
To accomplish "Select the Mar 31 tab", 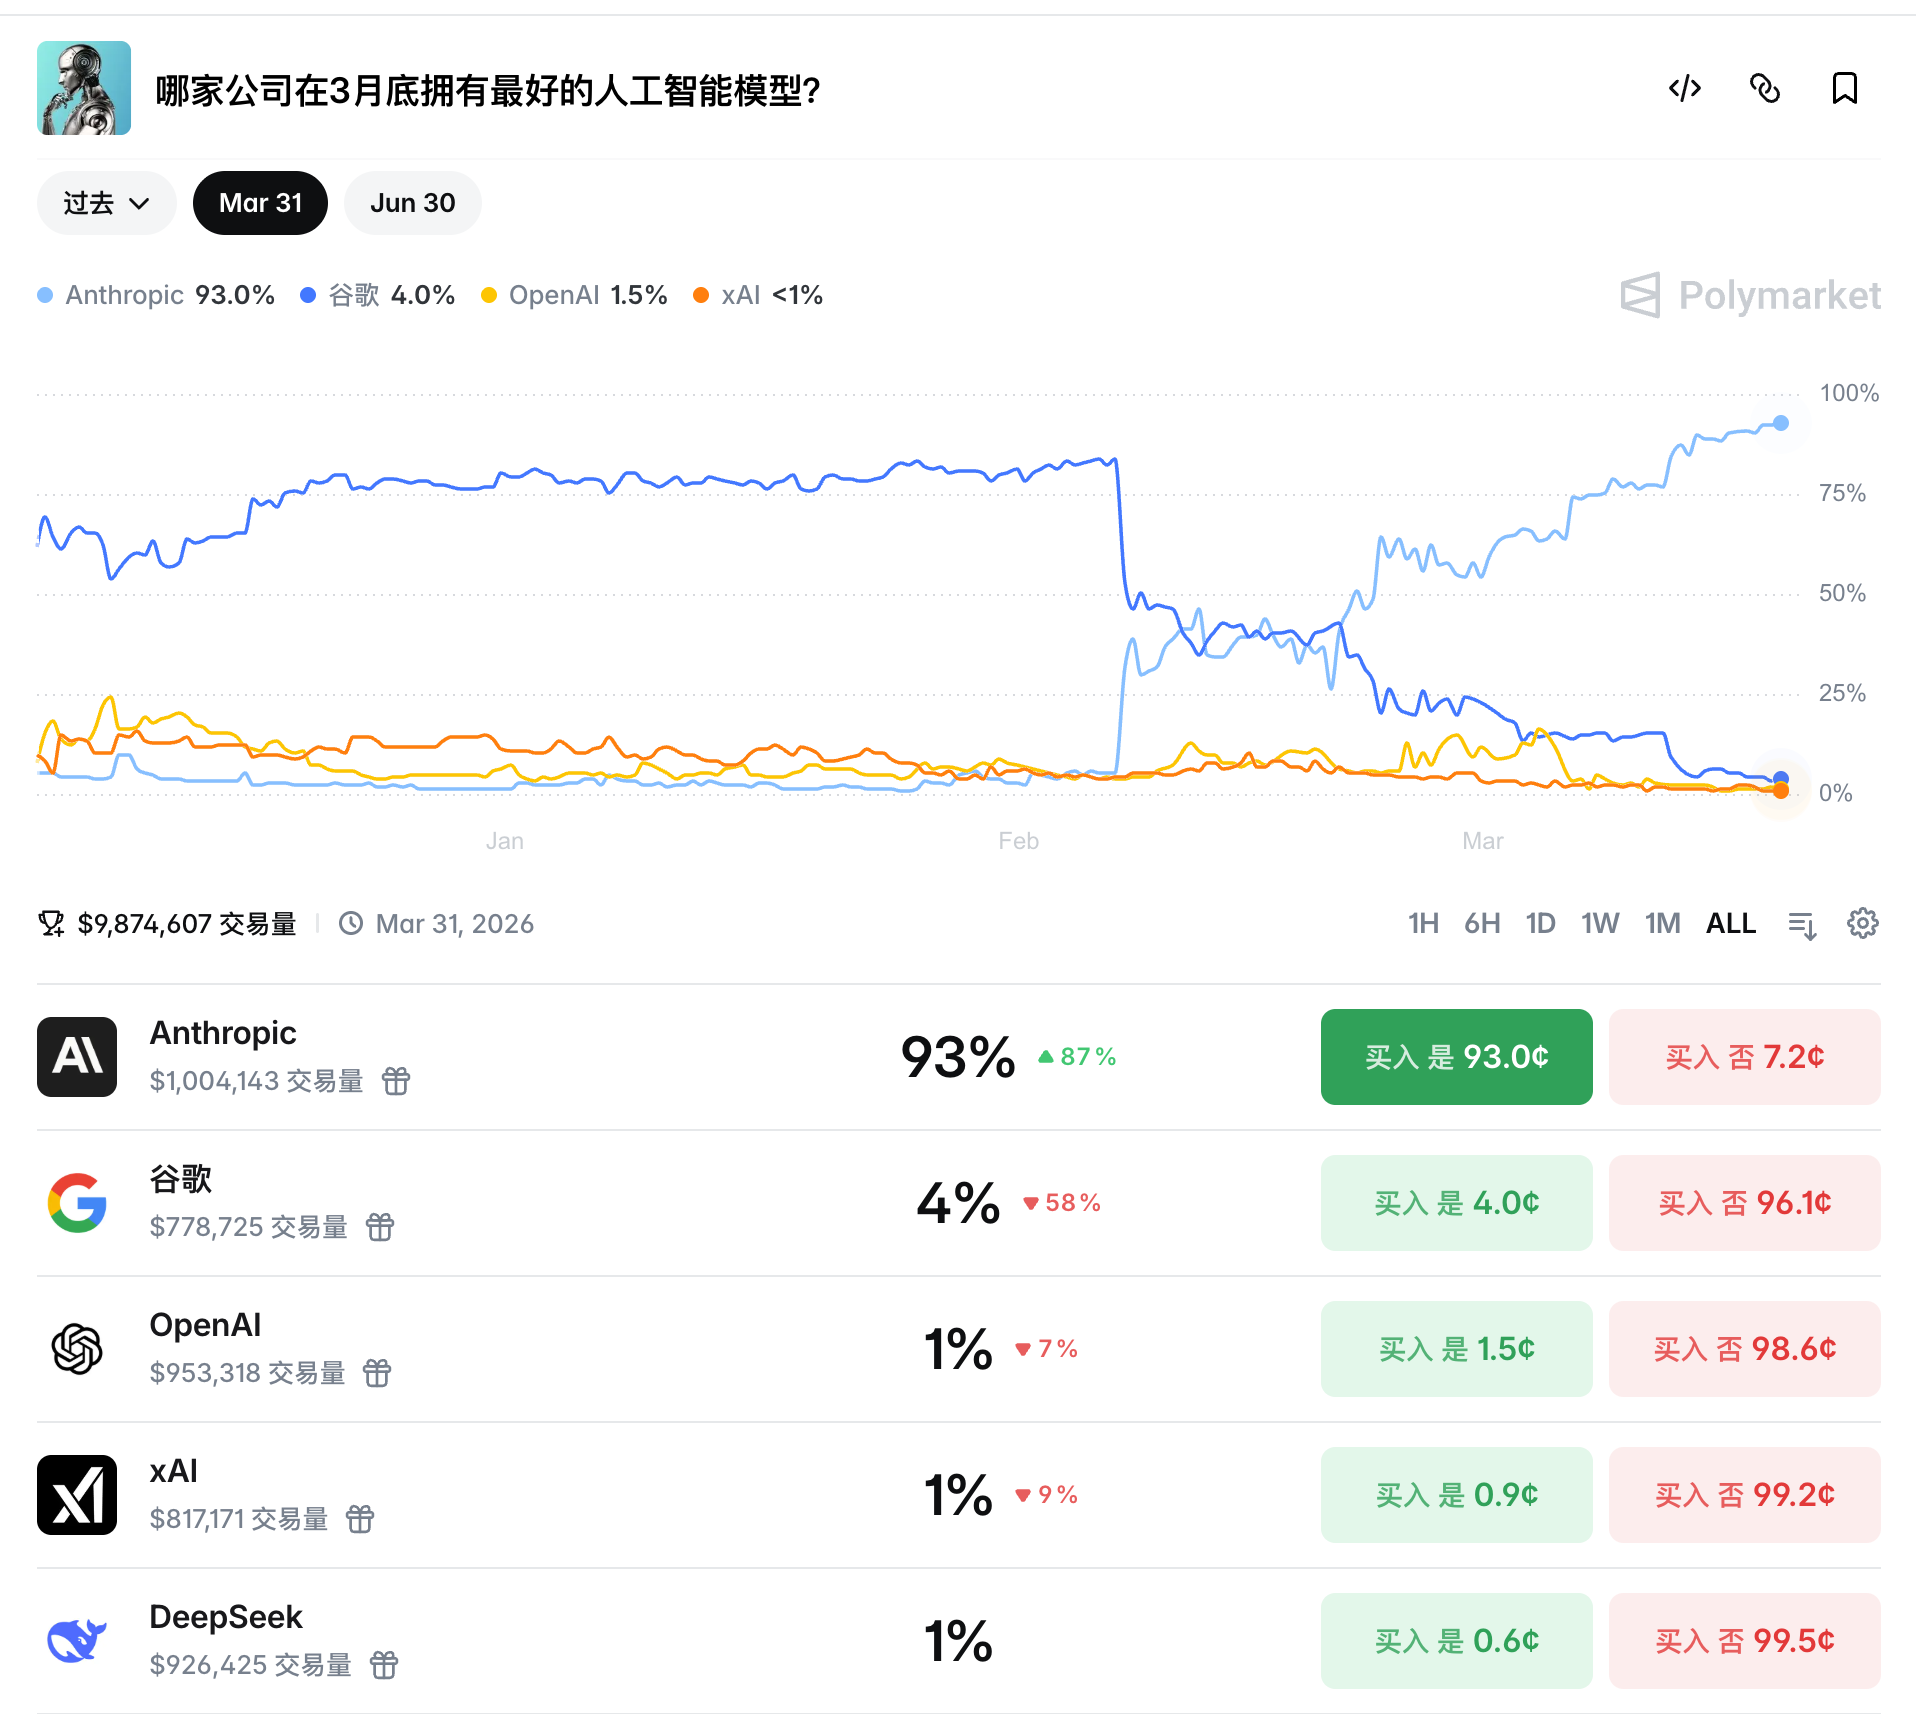I will click(x=260, y=203).
